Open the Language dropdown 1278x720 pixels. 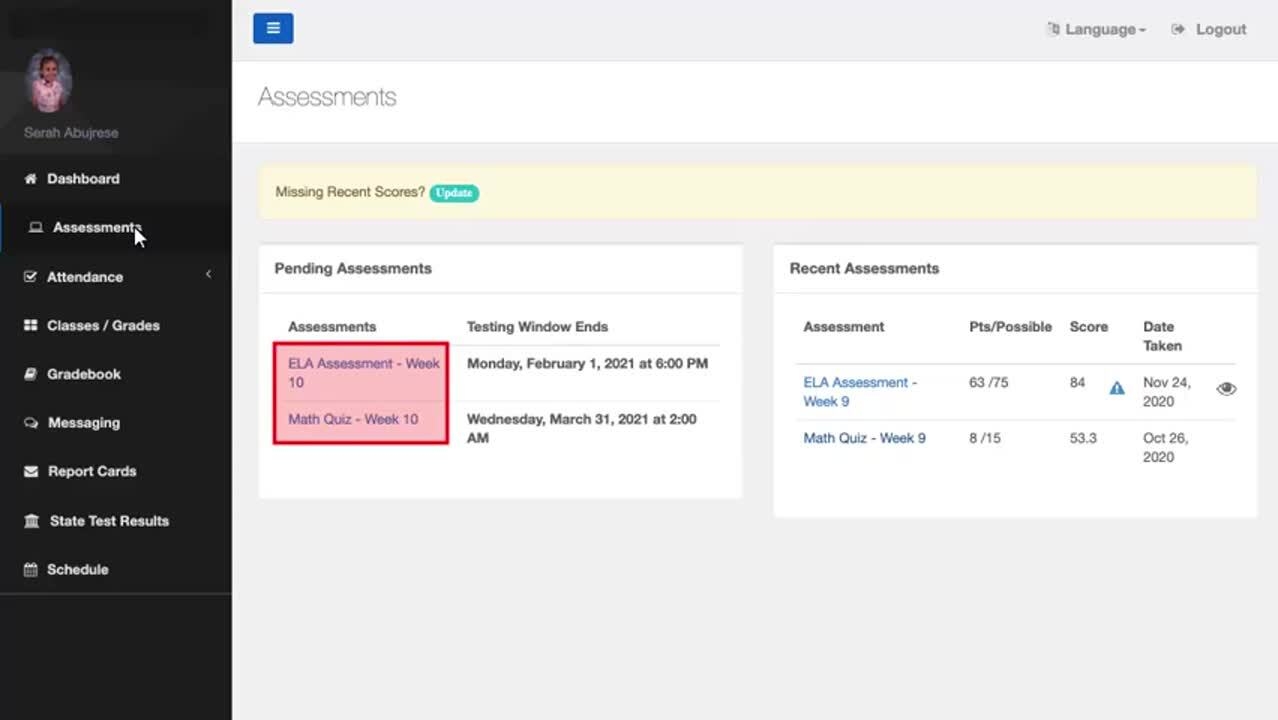coord(1097,30)
